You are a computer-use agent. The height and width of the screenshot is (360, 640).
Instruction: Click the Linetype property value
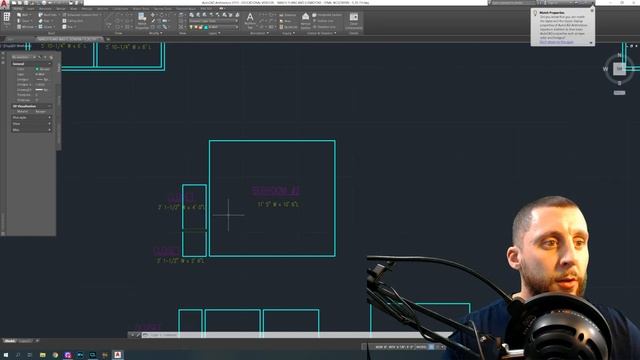pos(43,80)
